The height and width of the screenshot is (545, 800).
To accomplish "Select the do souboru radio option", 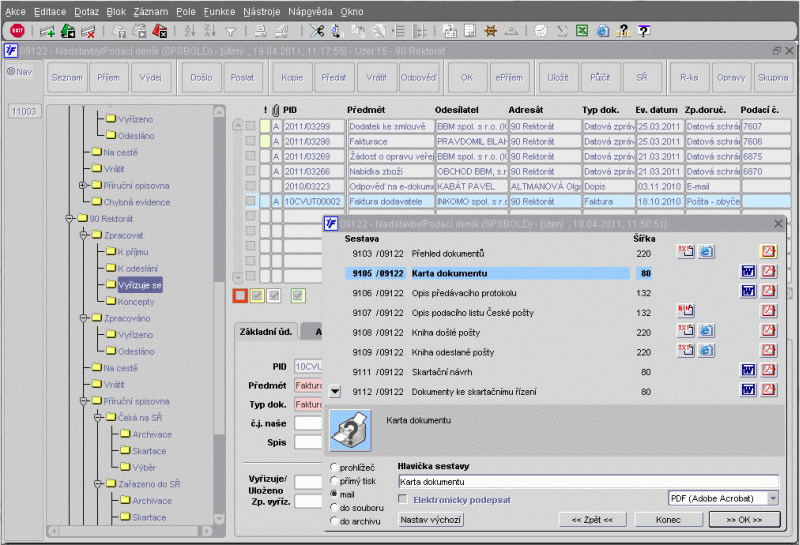I will click(334, 507).
